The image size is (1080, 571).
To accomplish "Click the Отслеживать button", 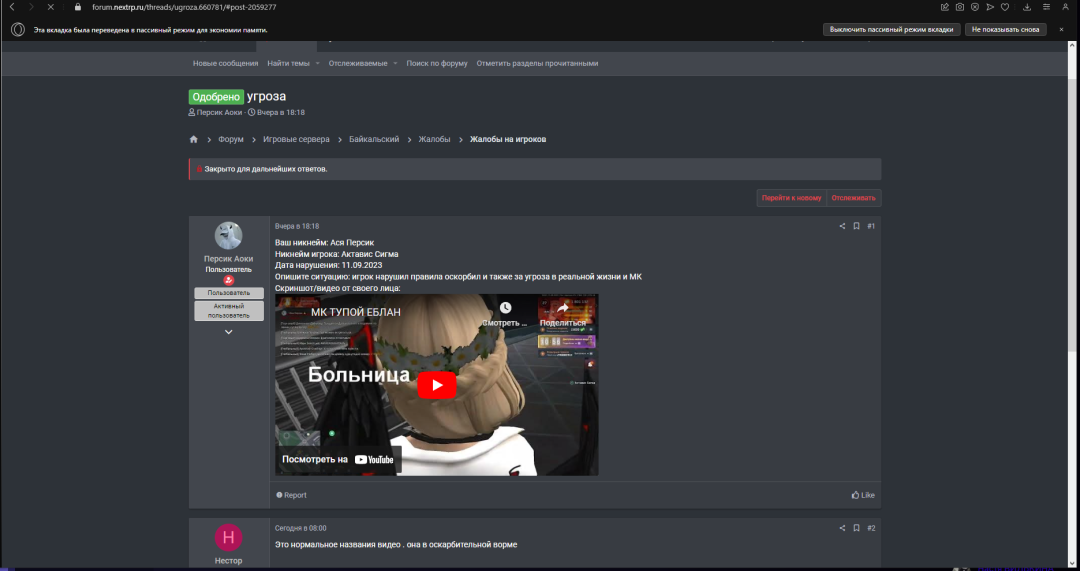I will click(854, 198).
